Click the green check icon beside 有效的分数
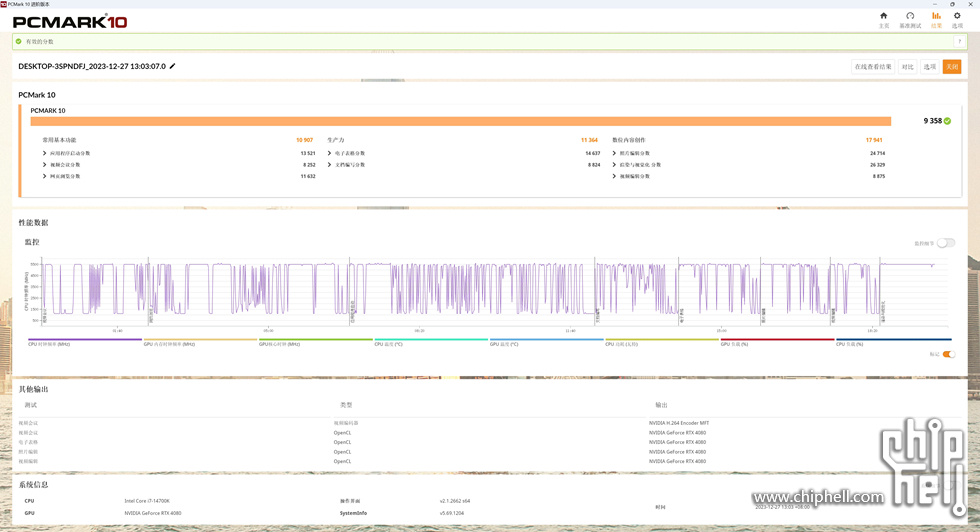The height and width of the screenshot is (532, 980). (x=19, y=41)
